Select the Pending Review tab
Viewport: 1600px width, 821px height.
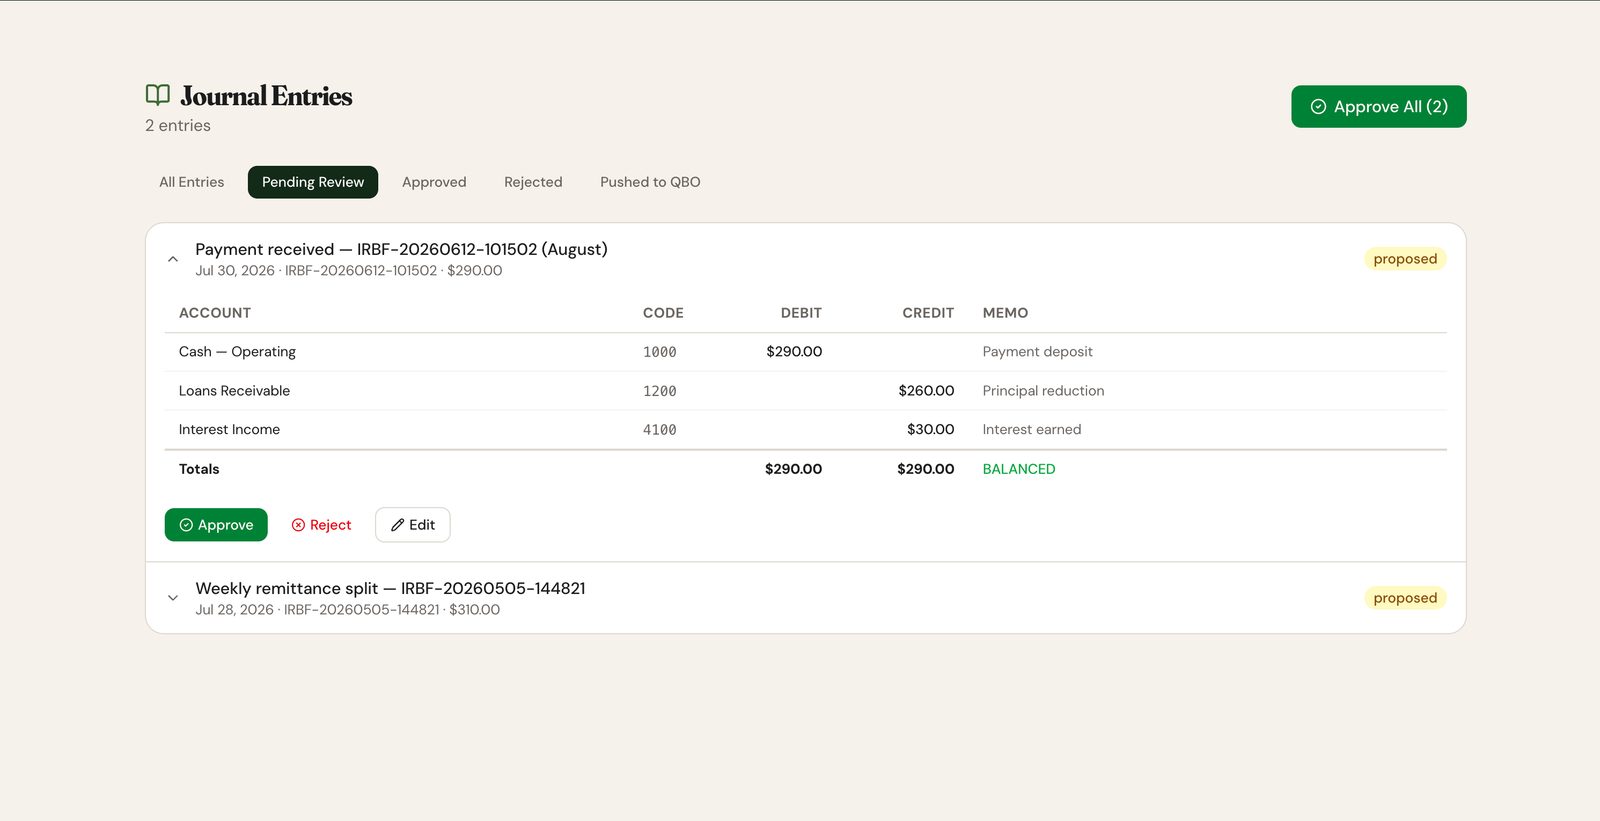(313, 182)
